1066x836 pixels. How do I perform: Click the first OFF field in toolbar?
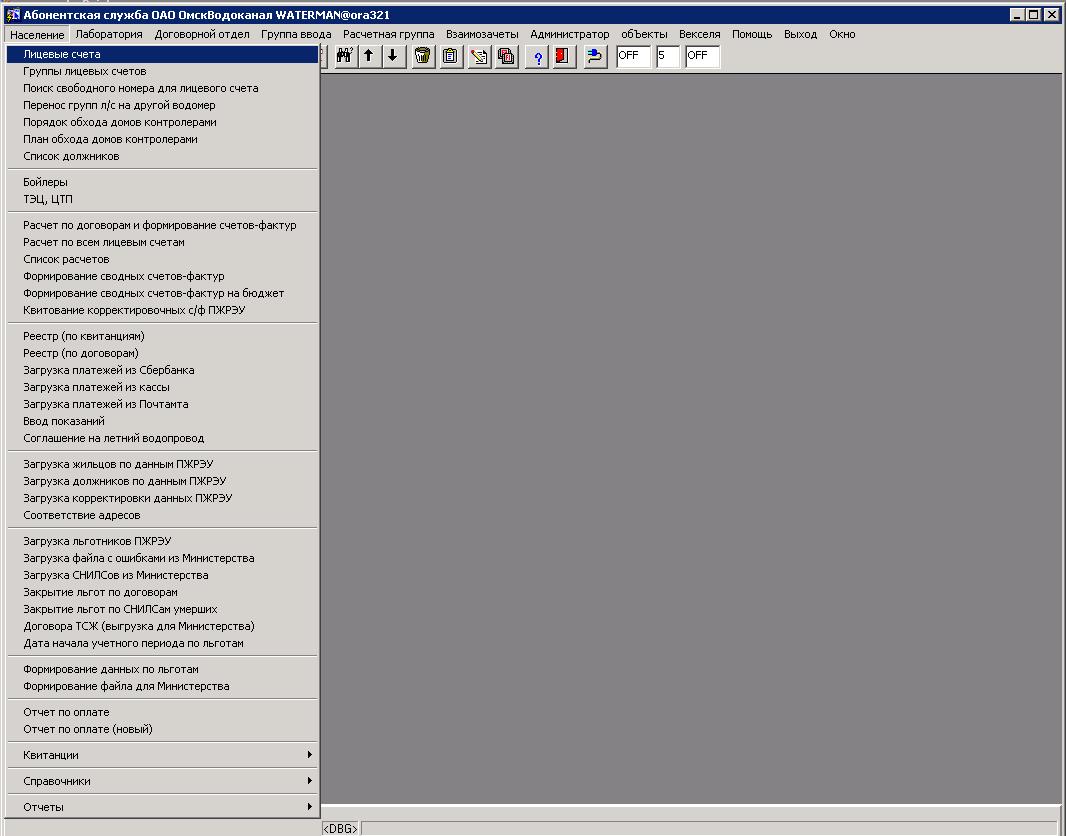[633, 56]
